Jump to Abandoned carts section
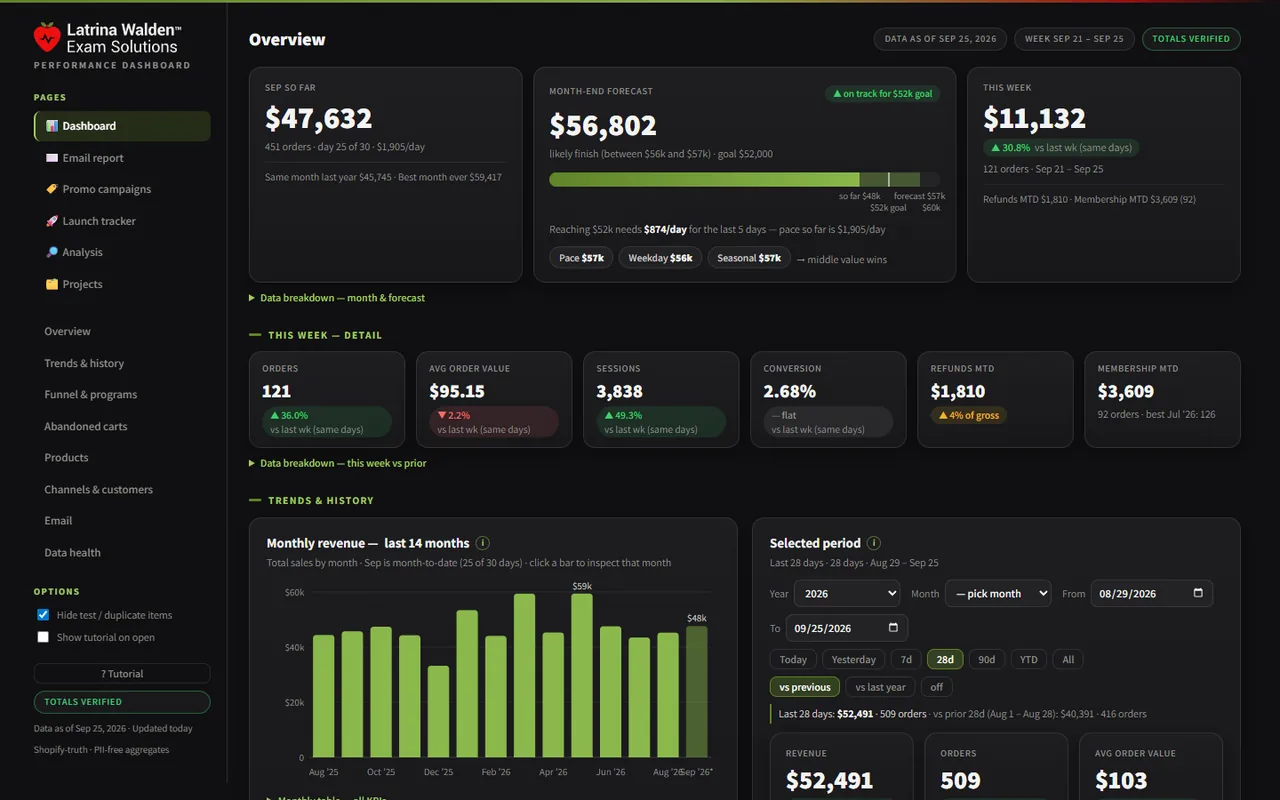The height and width of the screenshot is (800, 1280). pos(86,426)
